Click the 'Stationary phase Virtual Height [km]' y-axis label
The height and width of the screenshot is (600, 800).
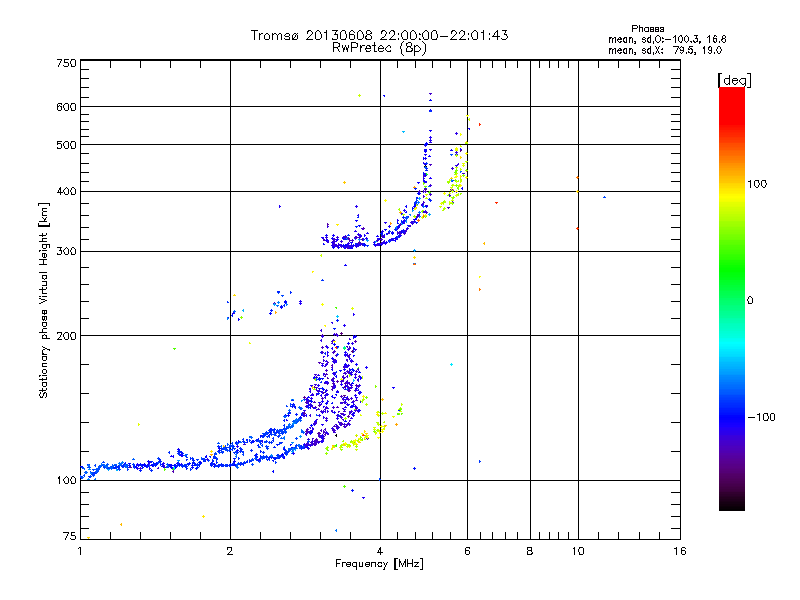click(44, 301)
